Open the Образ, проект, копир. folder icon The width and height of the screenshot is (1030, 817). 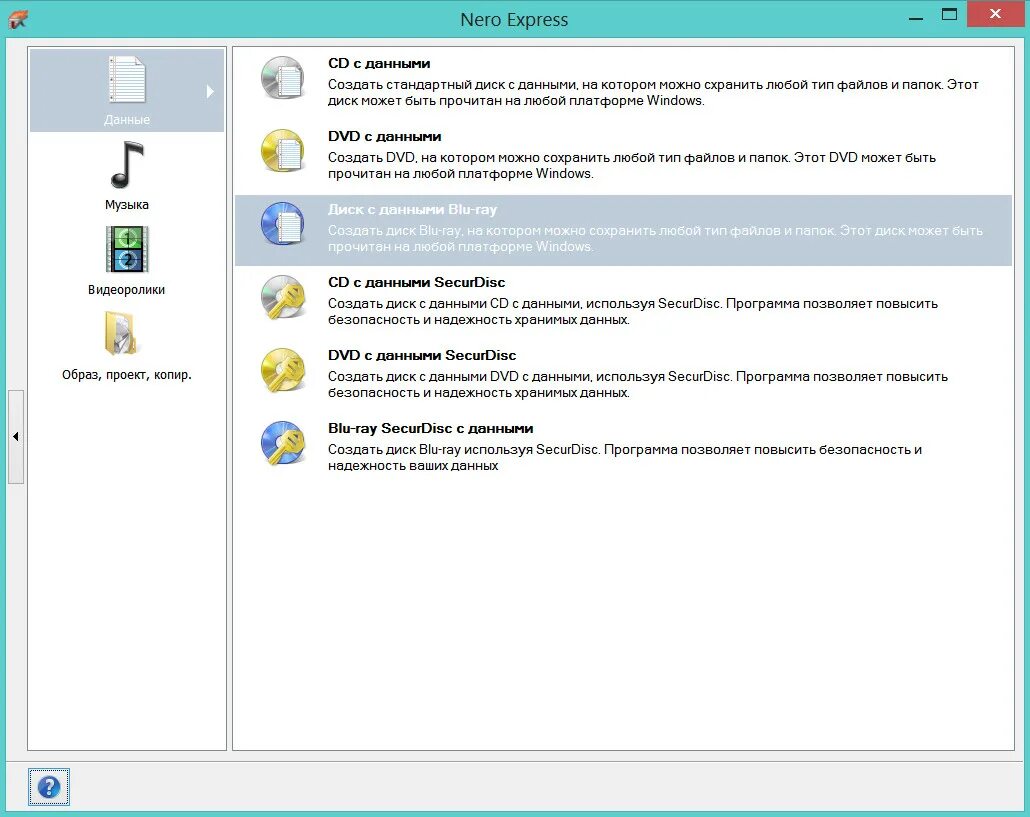(121, 333)
